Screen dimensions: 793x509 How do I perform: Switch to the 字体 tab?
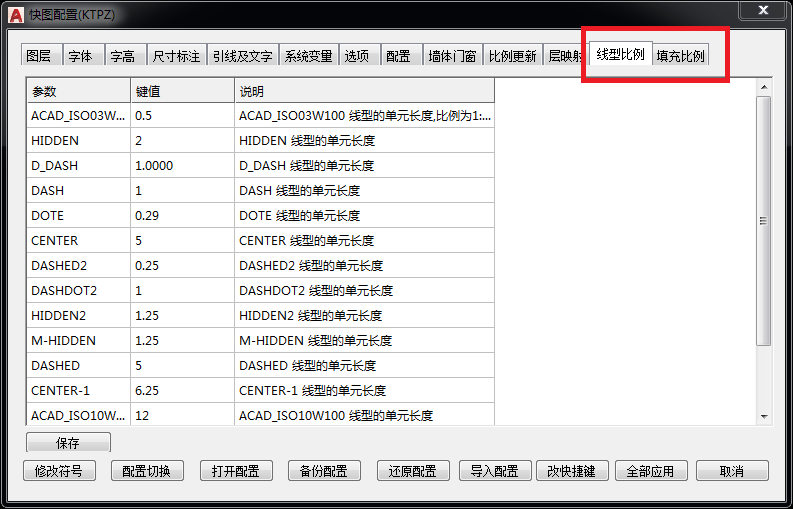(84, 55)
